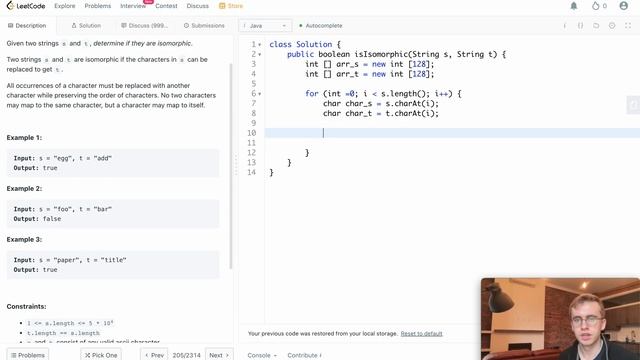The height and width of the screenshot is (360, 640).
Task: Click the isIsomorphic method signature line
Action: coord(396,54)
